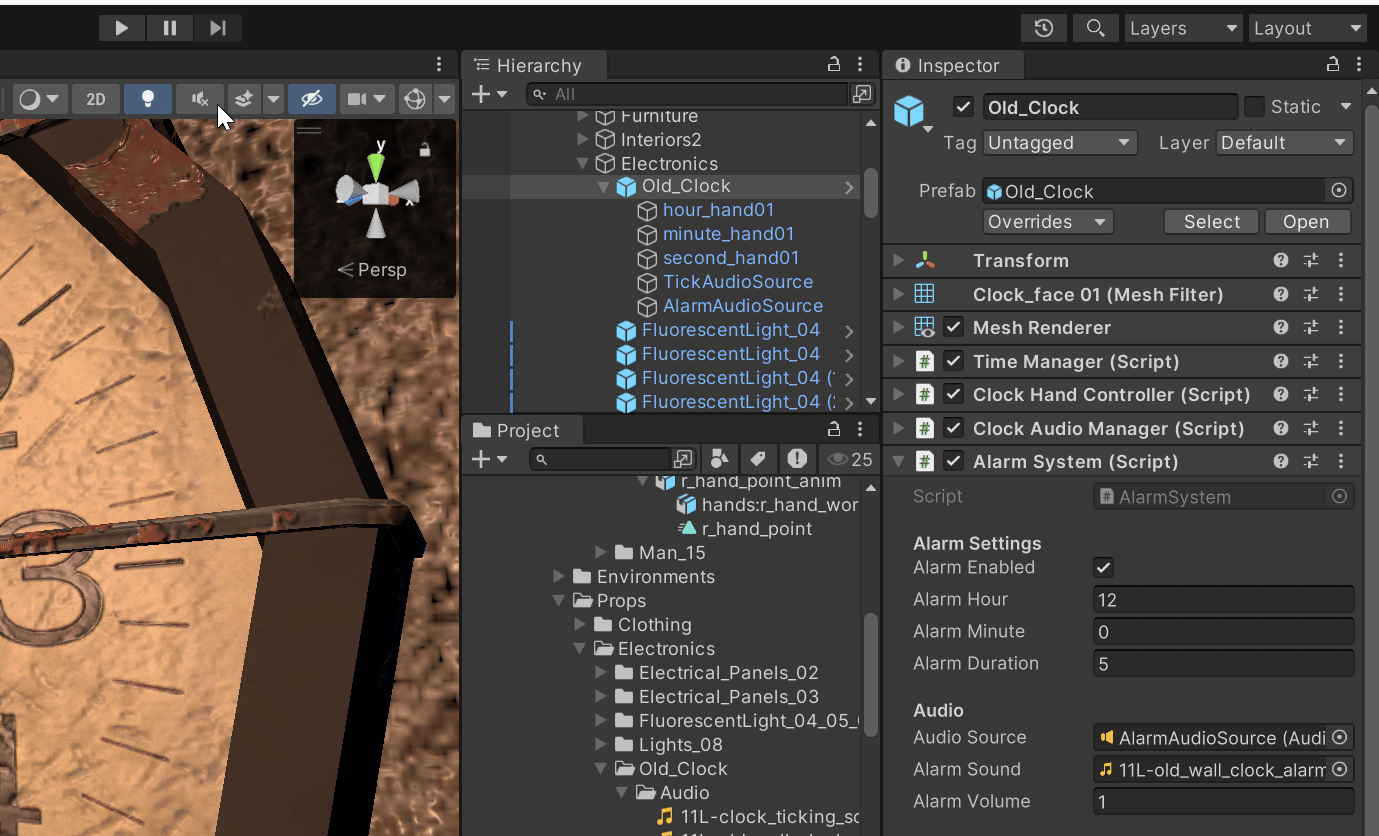Open the Undo History icon in top toolbar
The width and height of the screenshot is (1379, 836).
tap(1044, 28)
